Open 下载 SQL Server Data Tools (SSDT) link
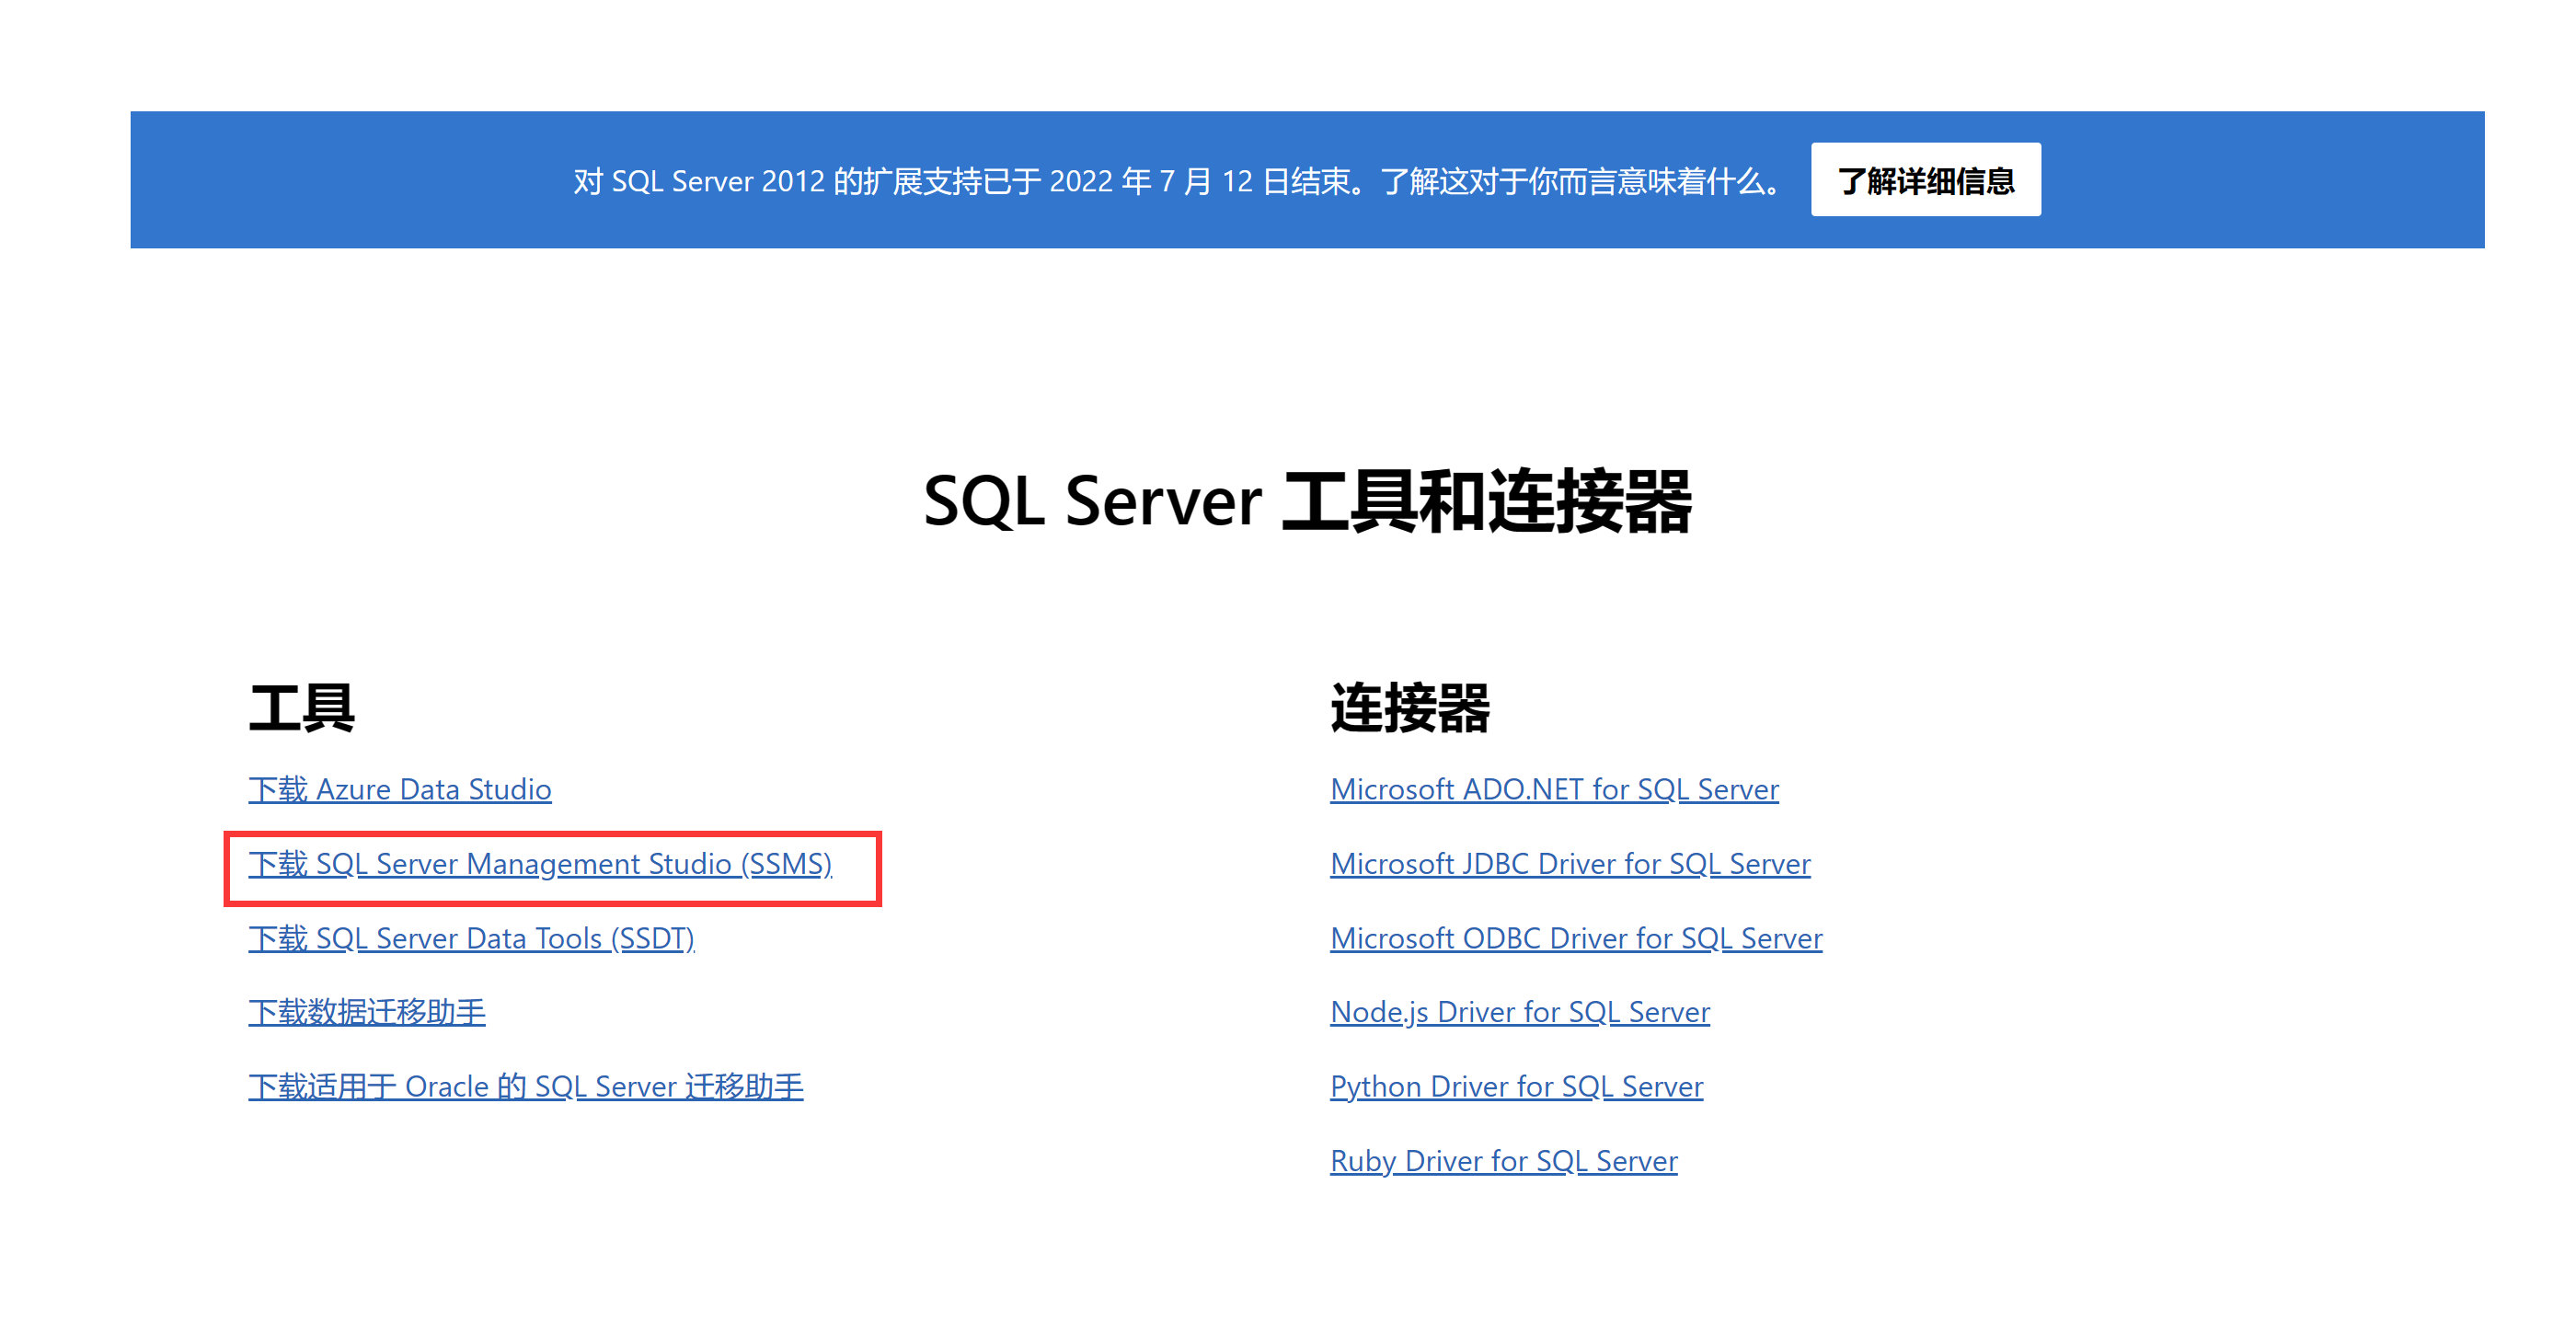2576x1322 pixels. point(471,938)
